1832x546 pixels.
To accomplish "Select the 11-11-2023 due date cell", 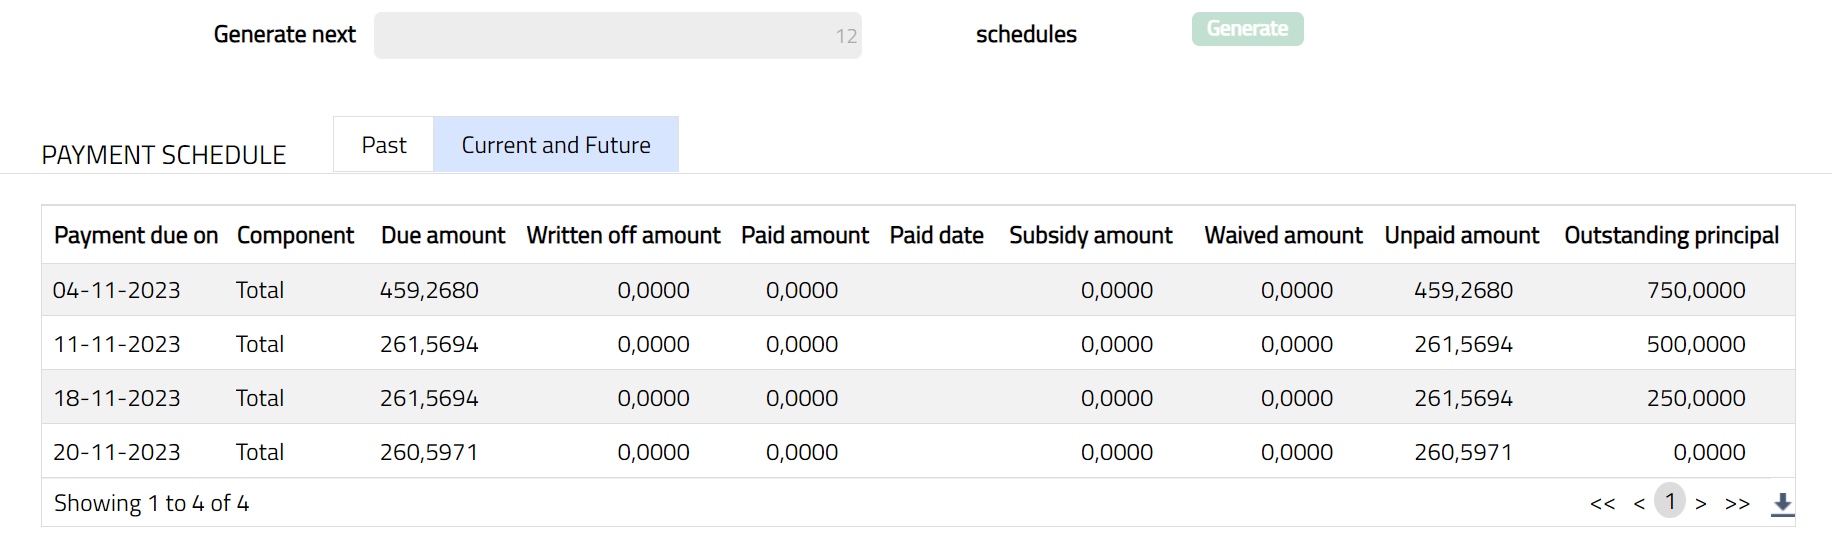I will (117, 344).
